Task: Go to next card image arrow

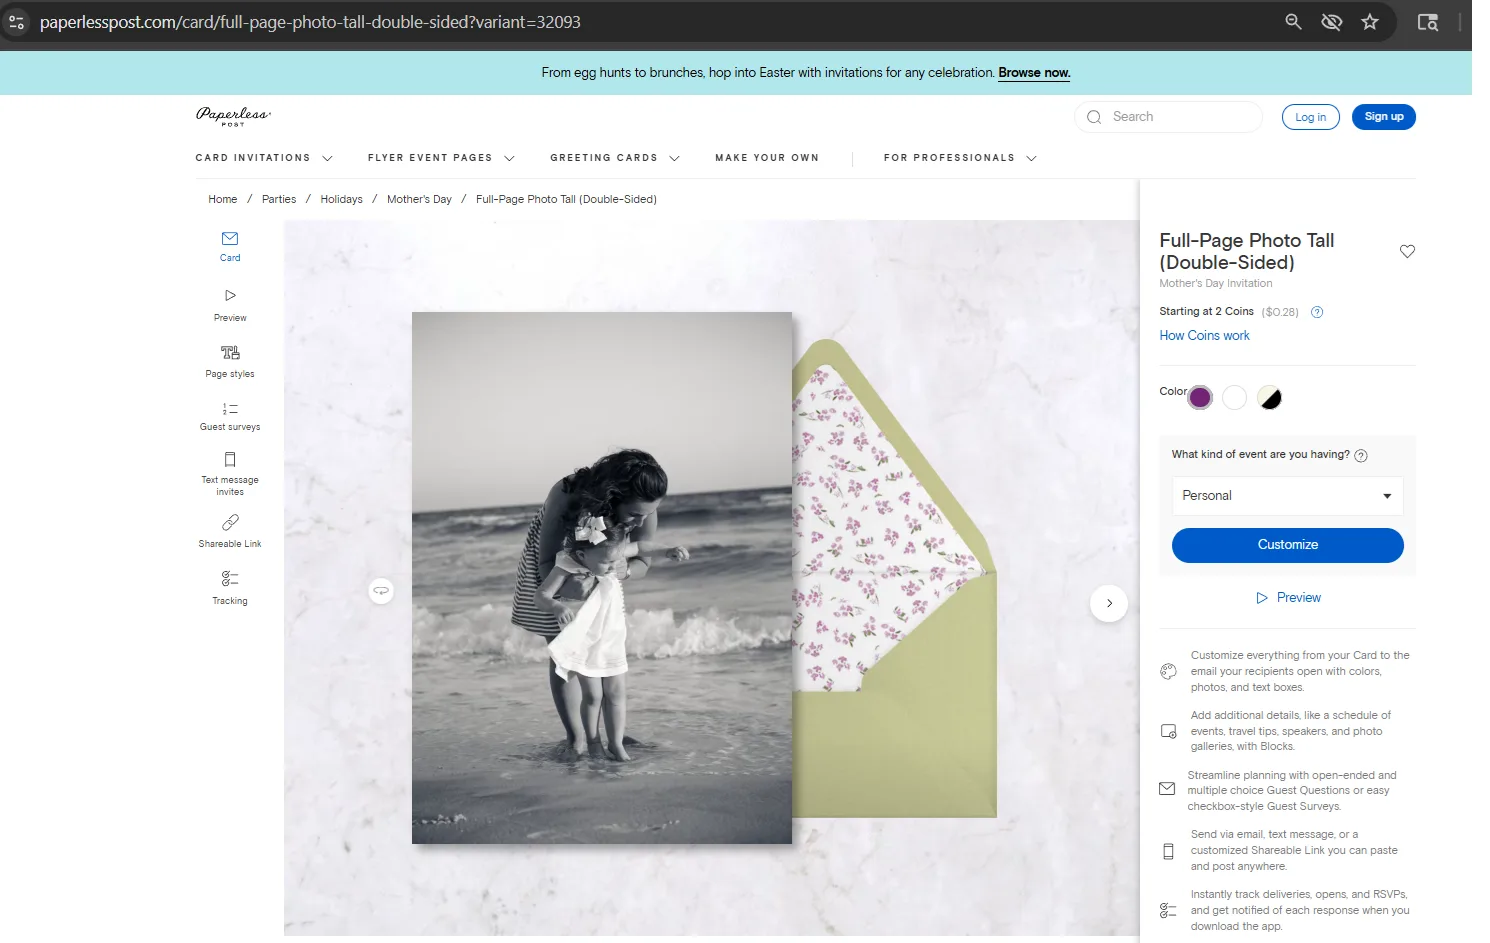Action: click(x=1109, y=603)
